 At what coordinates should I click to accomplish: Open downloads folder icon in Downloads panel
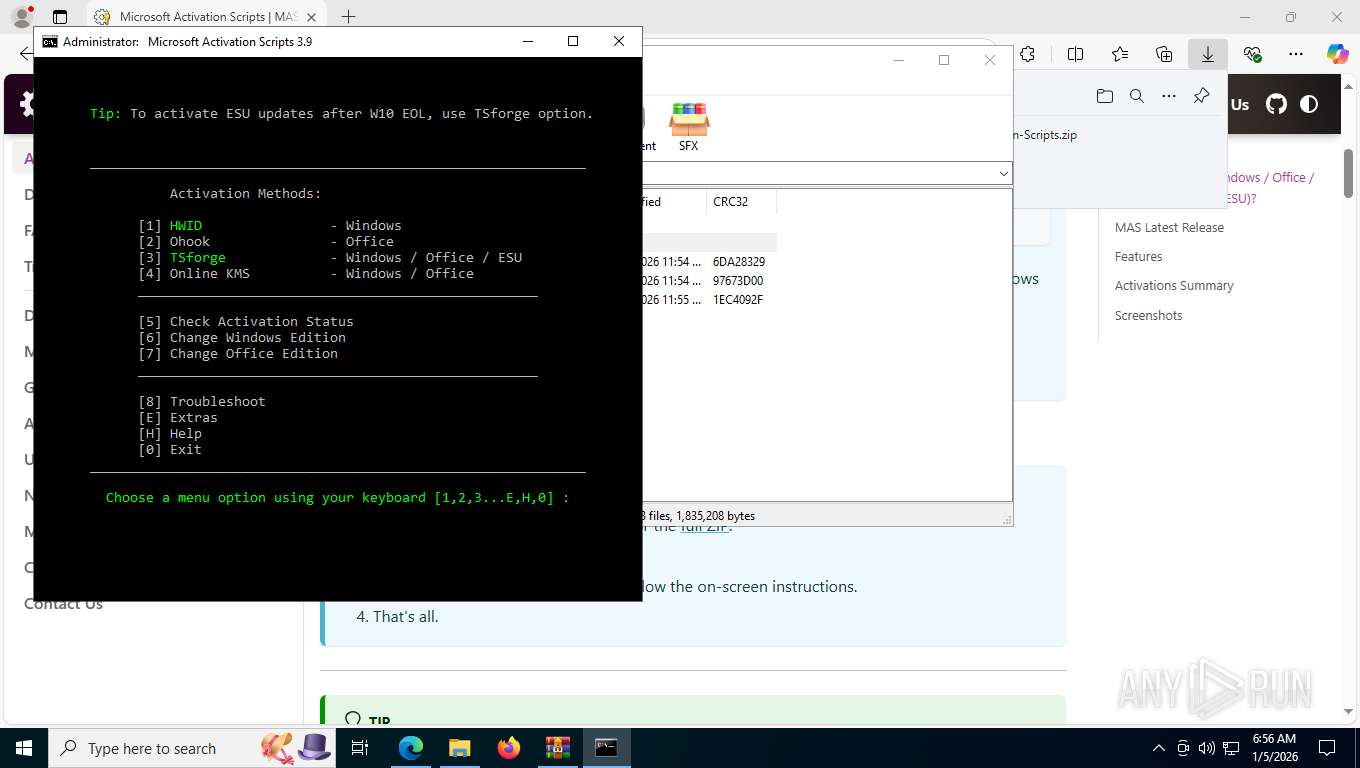tap(1104, 96)
